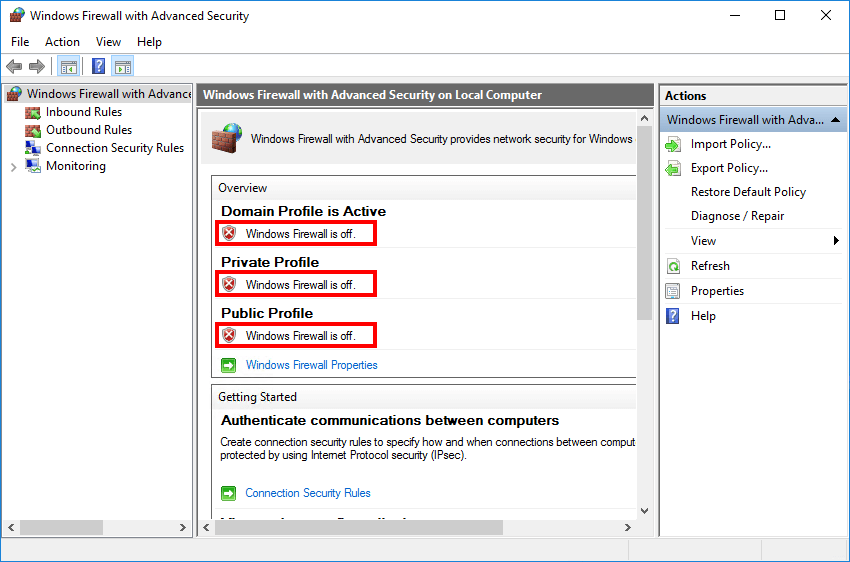Open the View menu in menu bar
850x562 pixels.
point(108,42)
